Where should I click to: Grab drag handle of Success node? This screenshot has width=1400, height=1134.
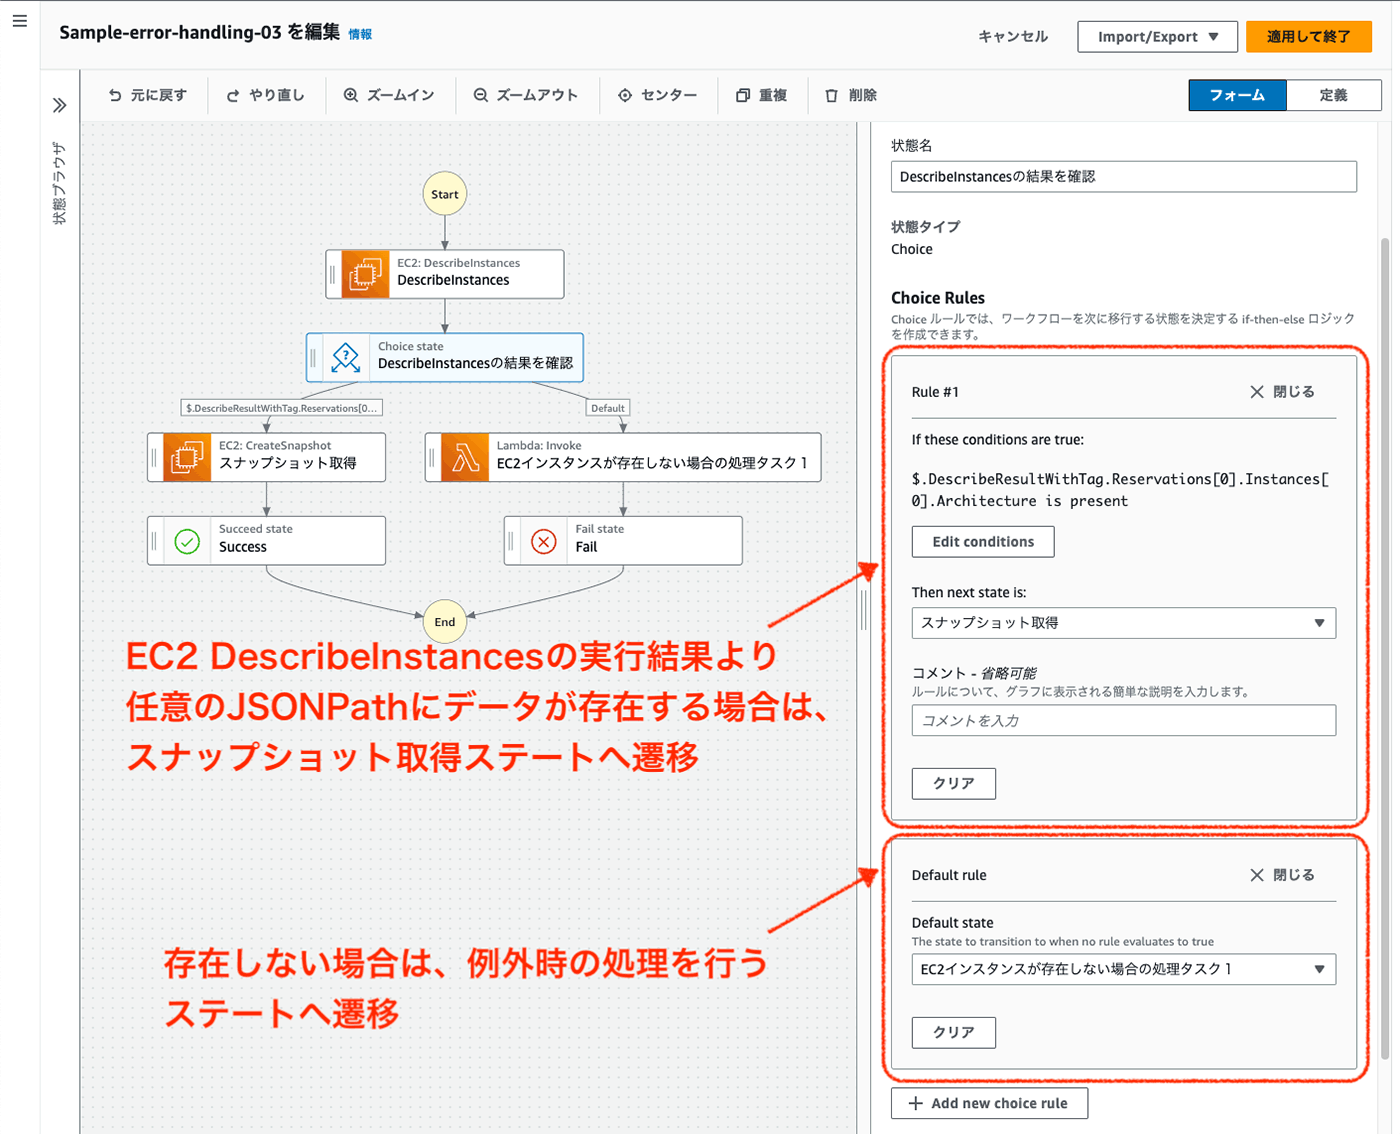154,541
